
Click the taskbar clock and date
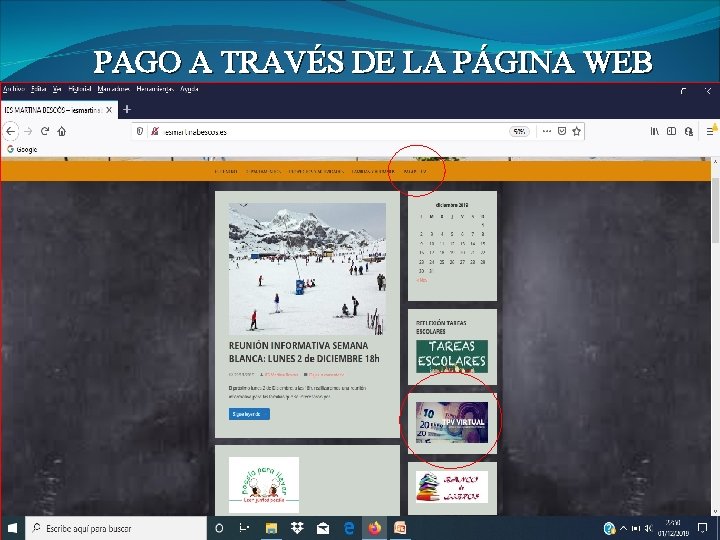[x=673, y=528]
